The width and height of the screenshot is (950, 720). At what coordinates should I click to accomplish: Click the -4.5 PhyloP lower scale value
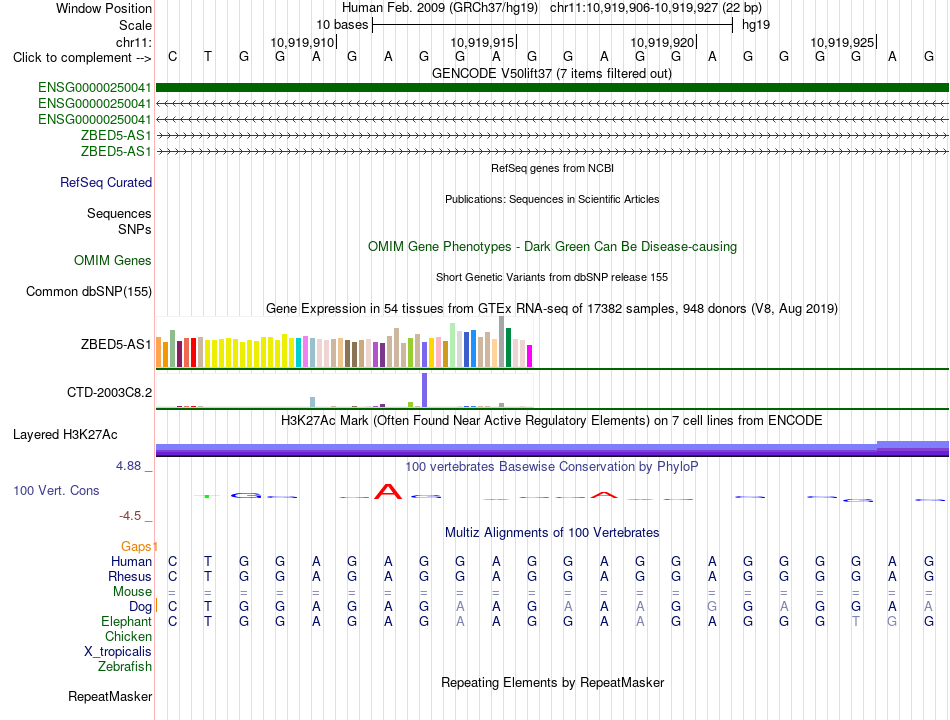(x=130, y=516)
